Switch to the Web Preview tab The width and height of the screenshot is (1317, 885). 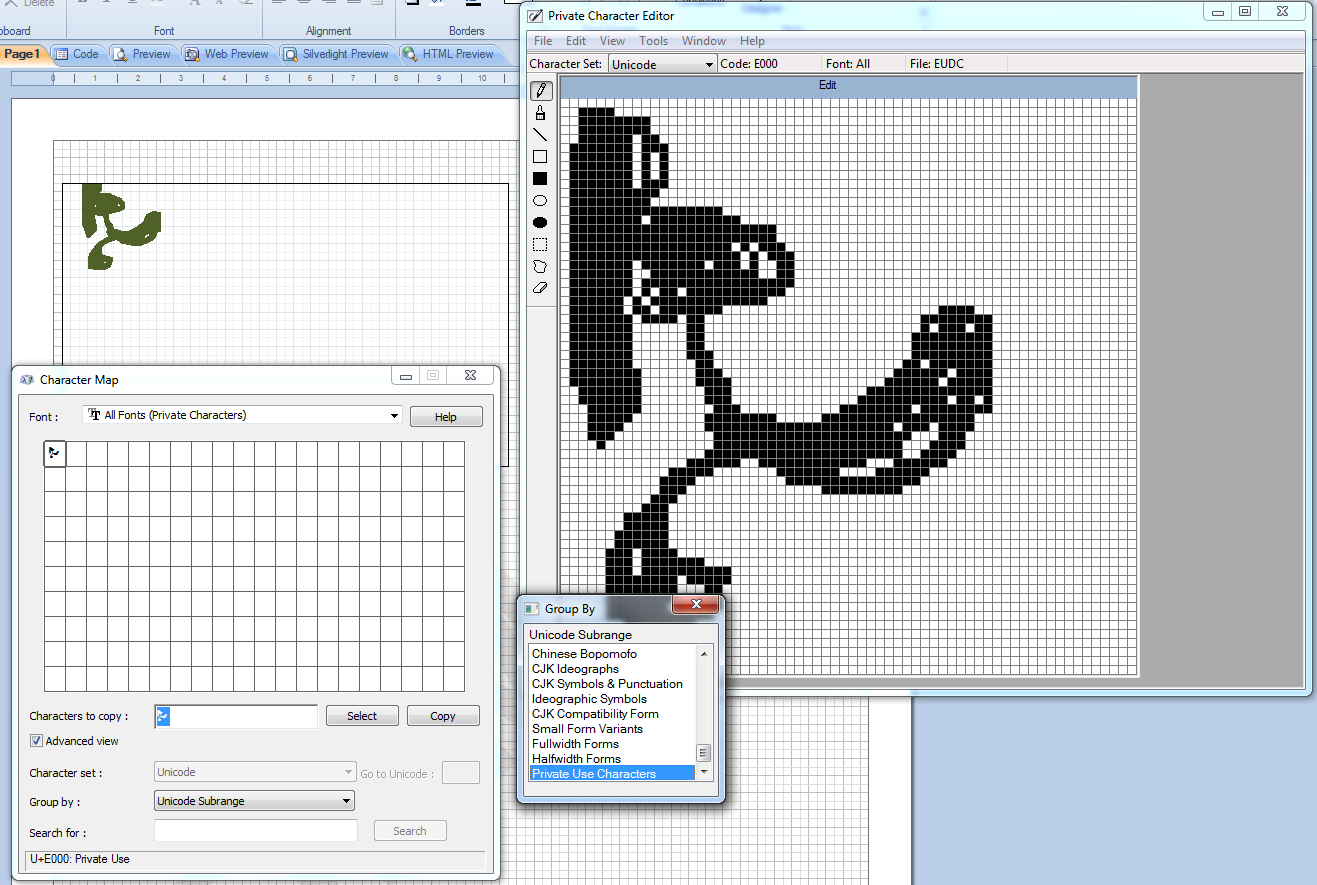(227, 54)
